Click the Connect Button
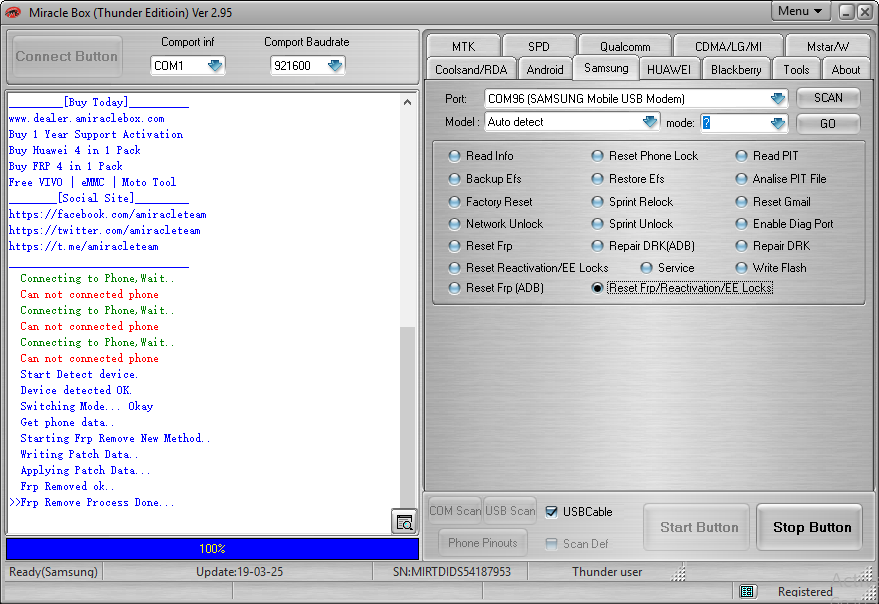The height and width of the screenshot is (604, 879). pos(67,56)
